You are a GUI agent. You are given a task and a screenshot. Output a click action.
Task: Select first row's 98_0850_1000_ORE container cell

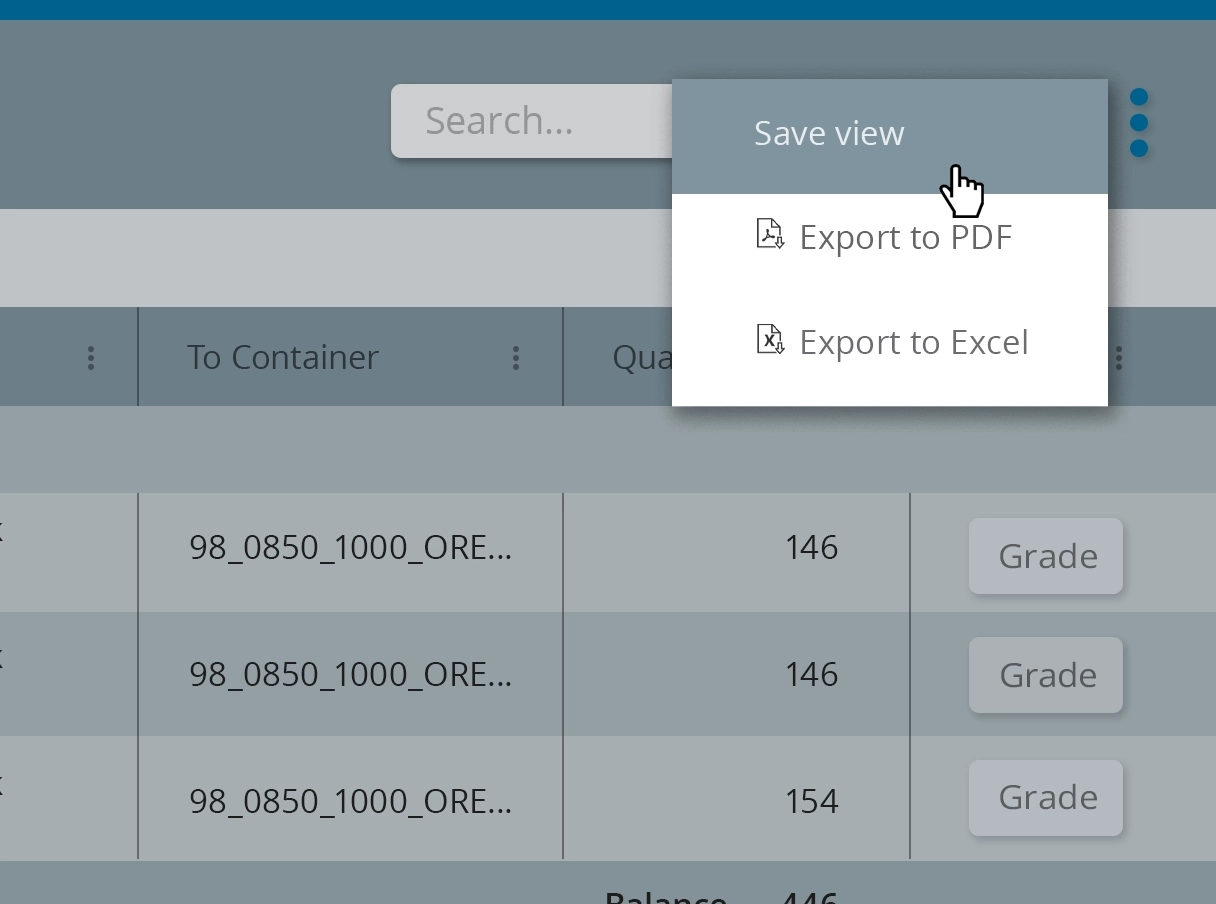point(350,548)
